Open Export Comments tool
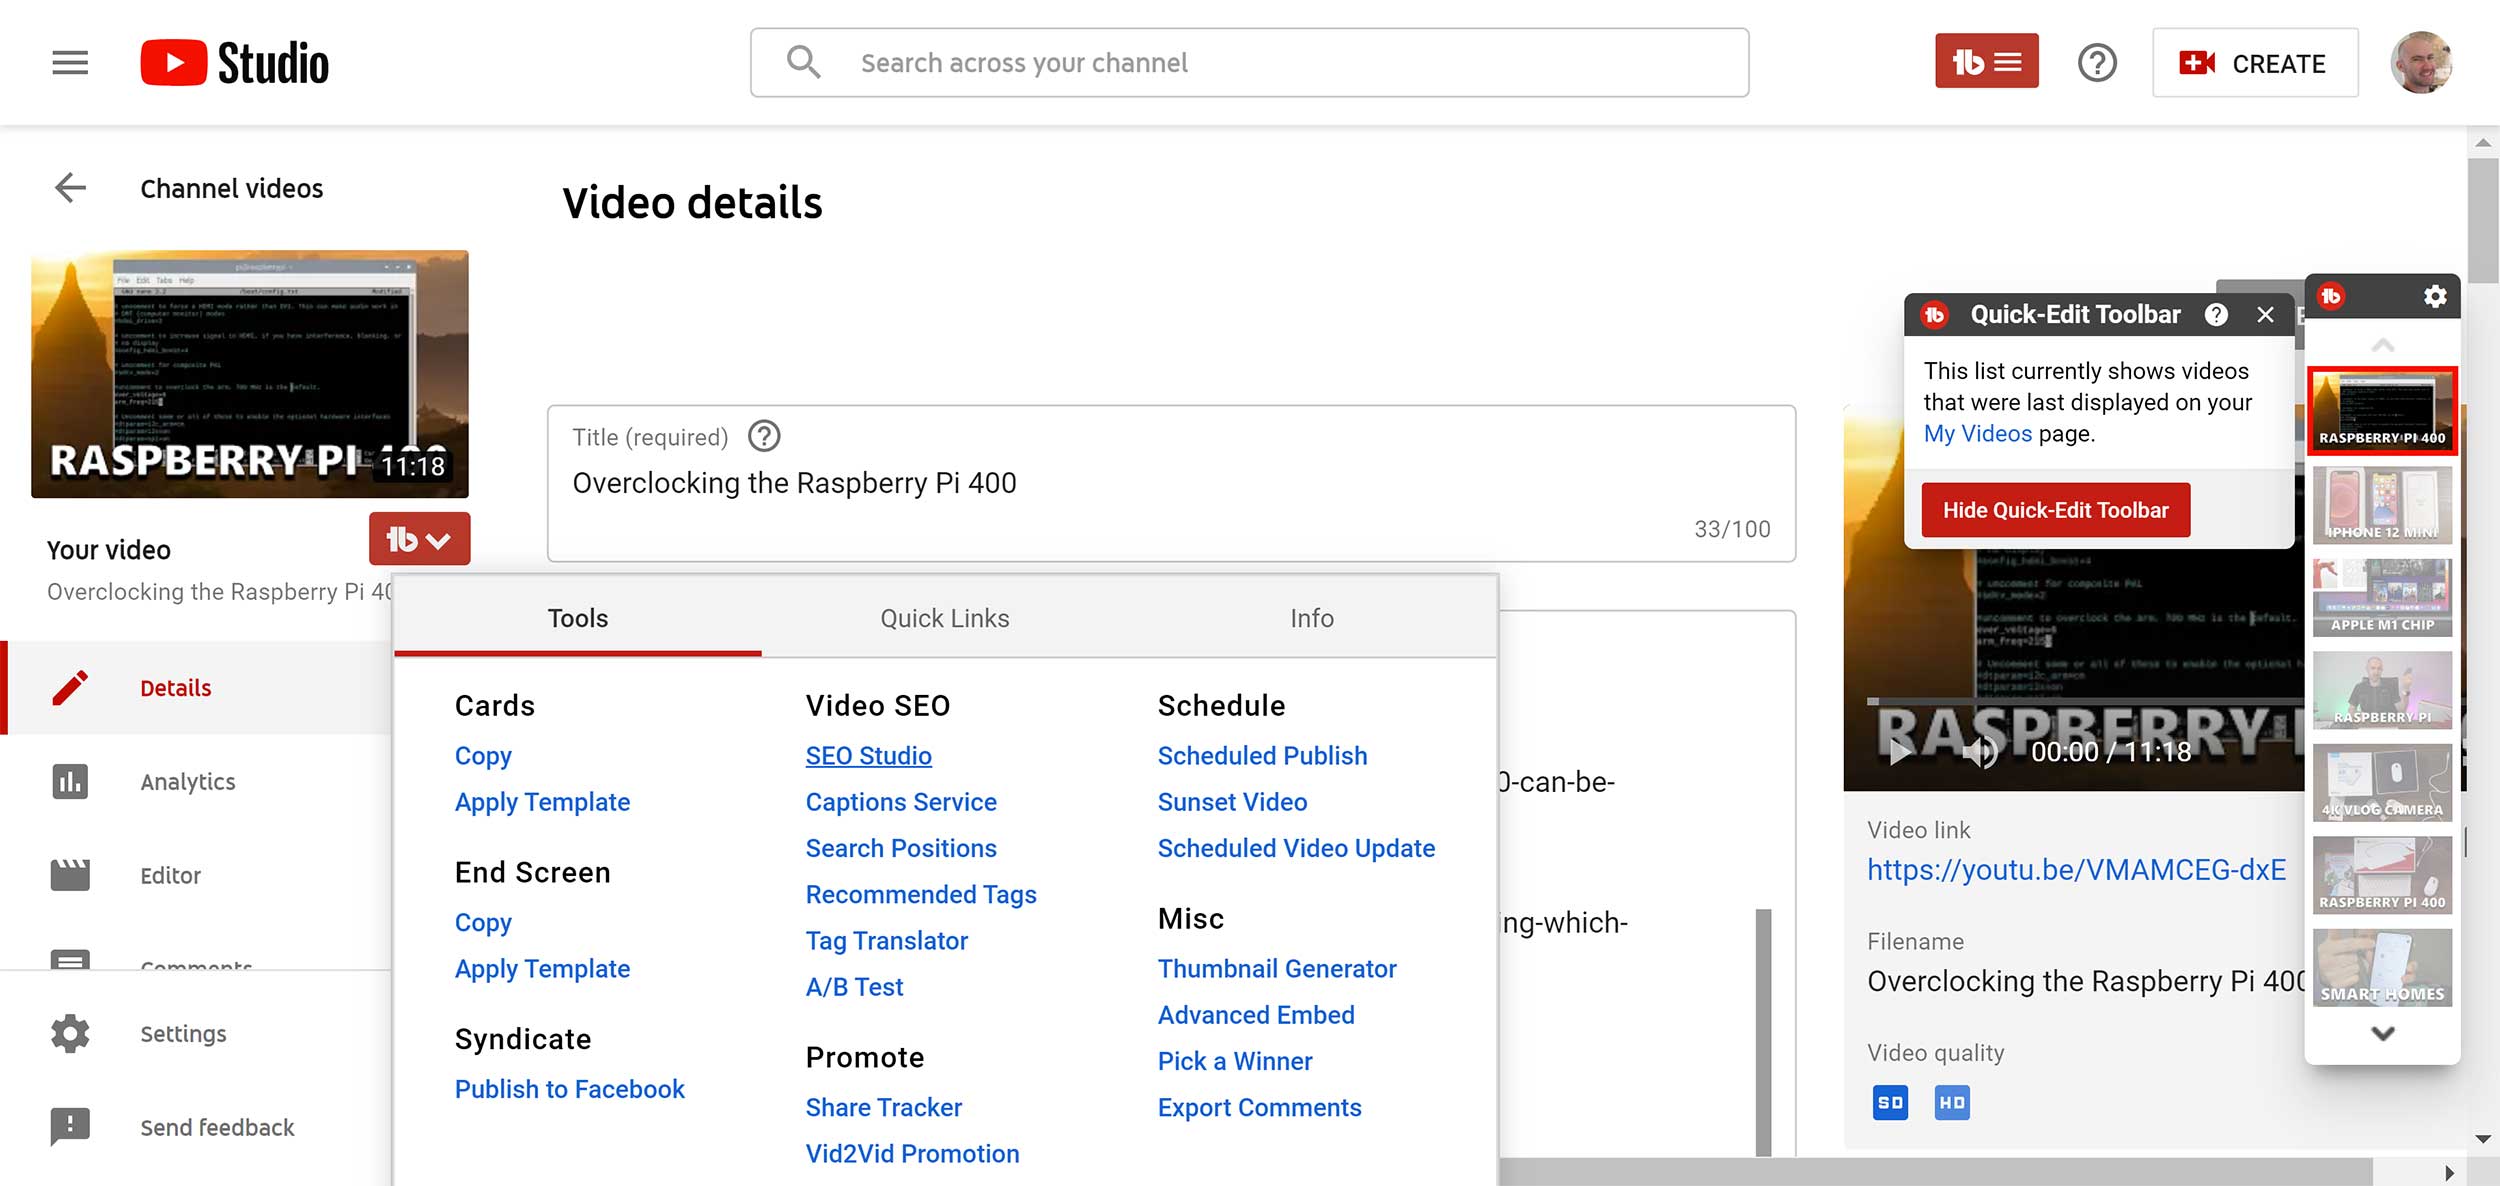This screenshot has width=2500, height=1186. pyautogui.click(x=1259, y=1107)
